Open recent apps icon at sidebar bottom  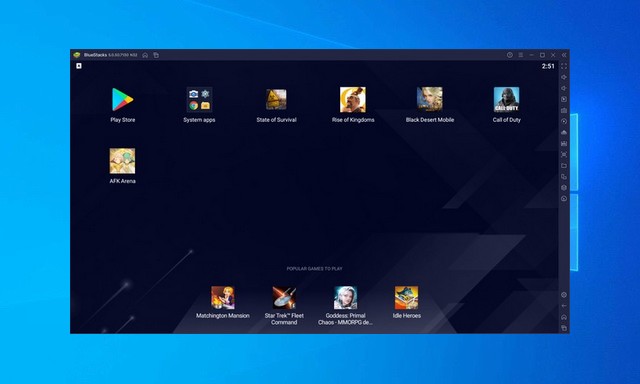pos(564,328)
